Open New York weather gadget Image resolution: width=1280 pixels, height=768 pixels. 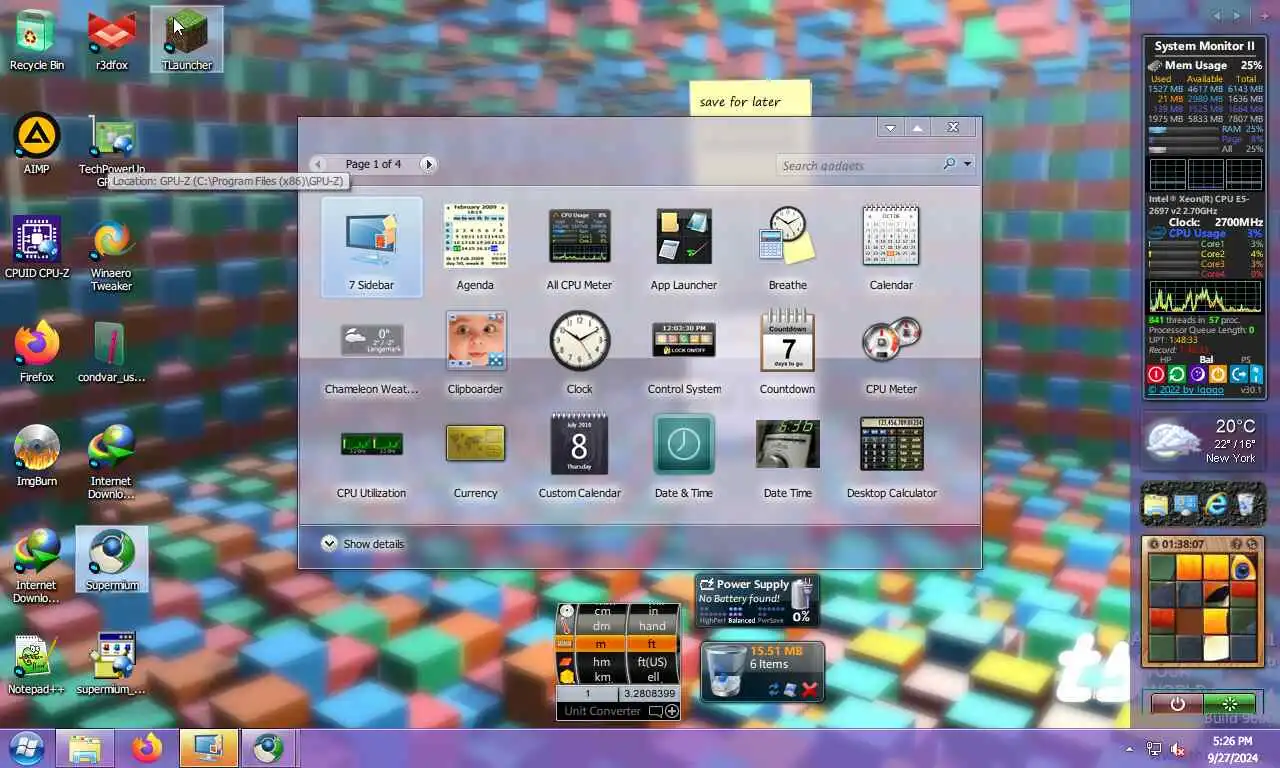coord(1204,440)
